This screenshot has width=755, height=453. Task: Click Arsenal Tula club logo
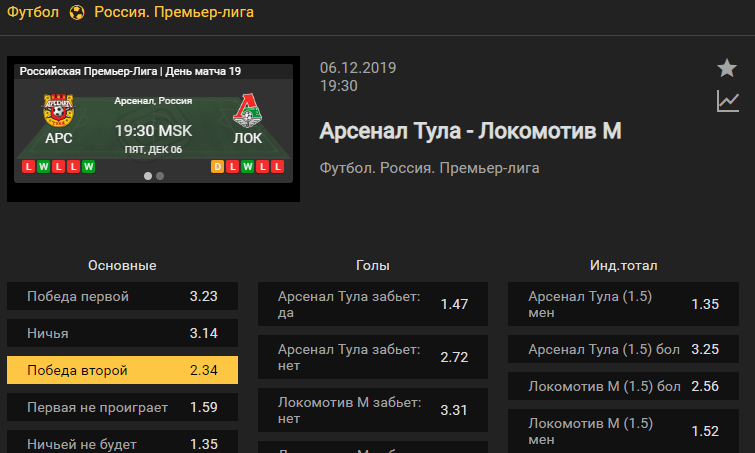(58, 110)
